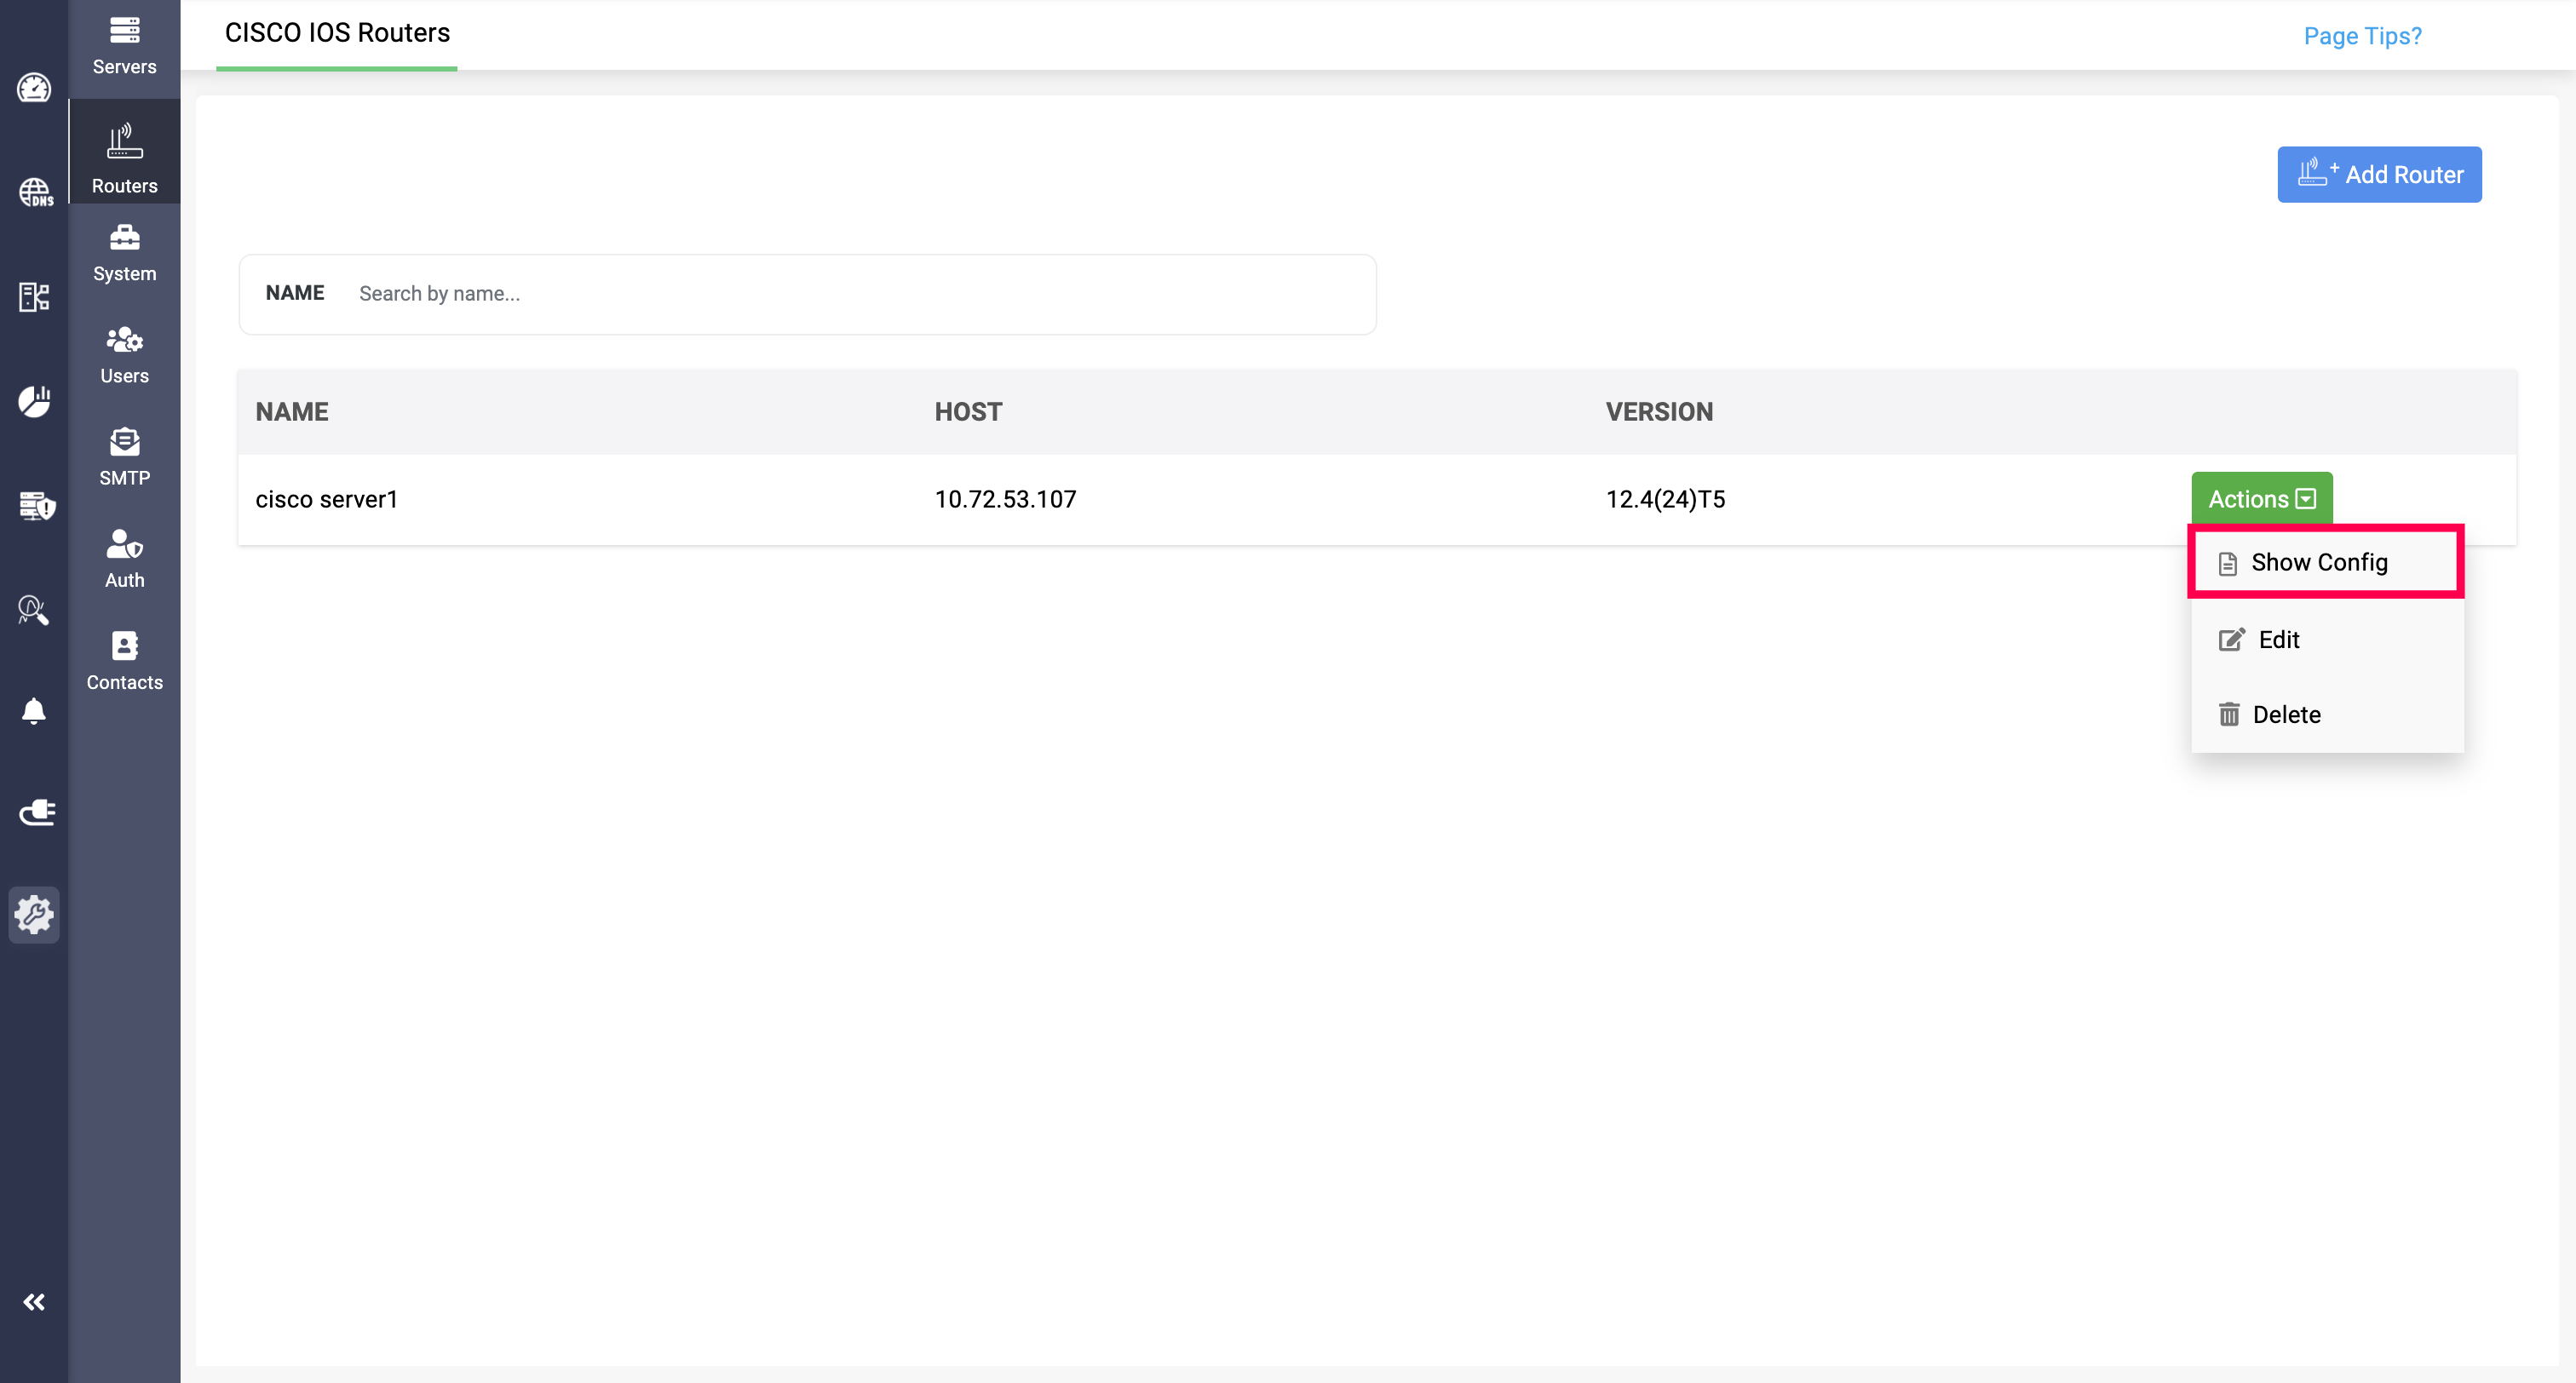The width and height of the screenshot is (2576, 1383).
Task: Open the Page Tips link
Action: (x=2362, y=36)
